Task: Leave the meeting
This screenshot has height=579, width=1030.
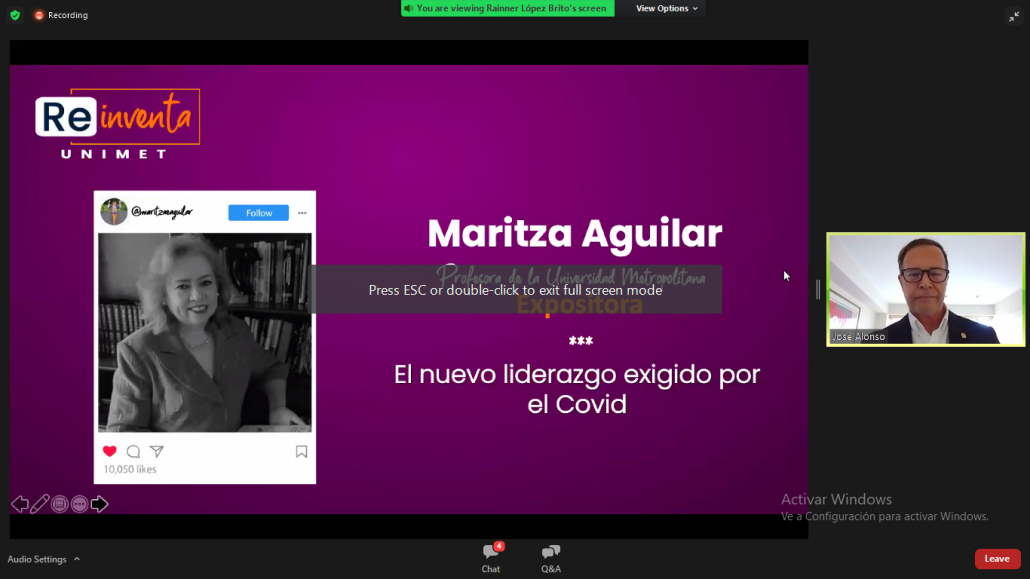Action: tap(997, 559)
